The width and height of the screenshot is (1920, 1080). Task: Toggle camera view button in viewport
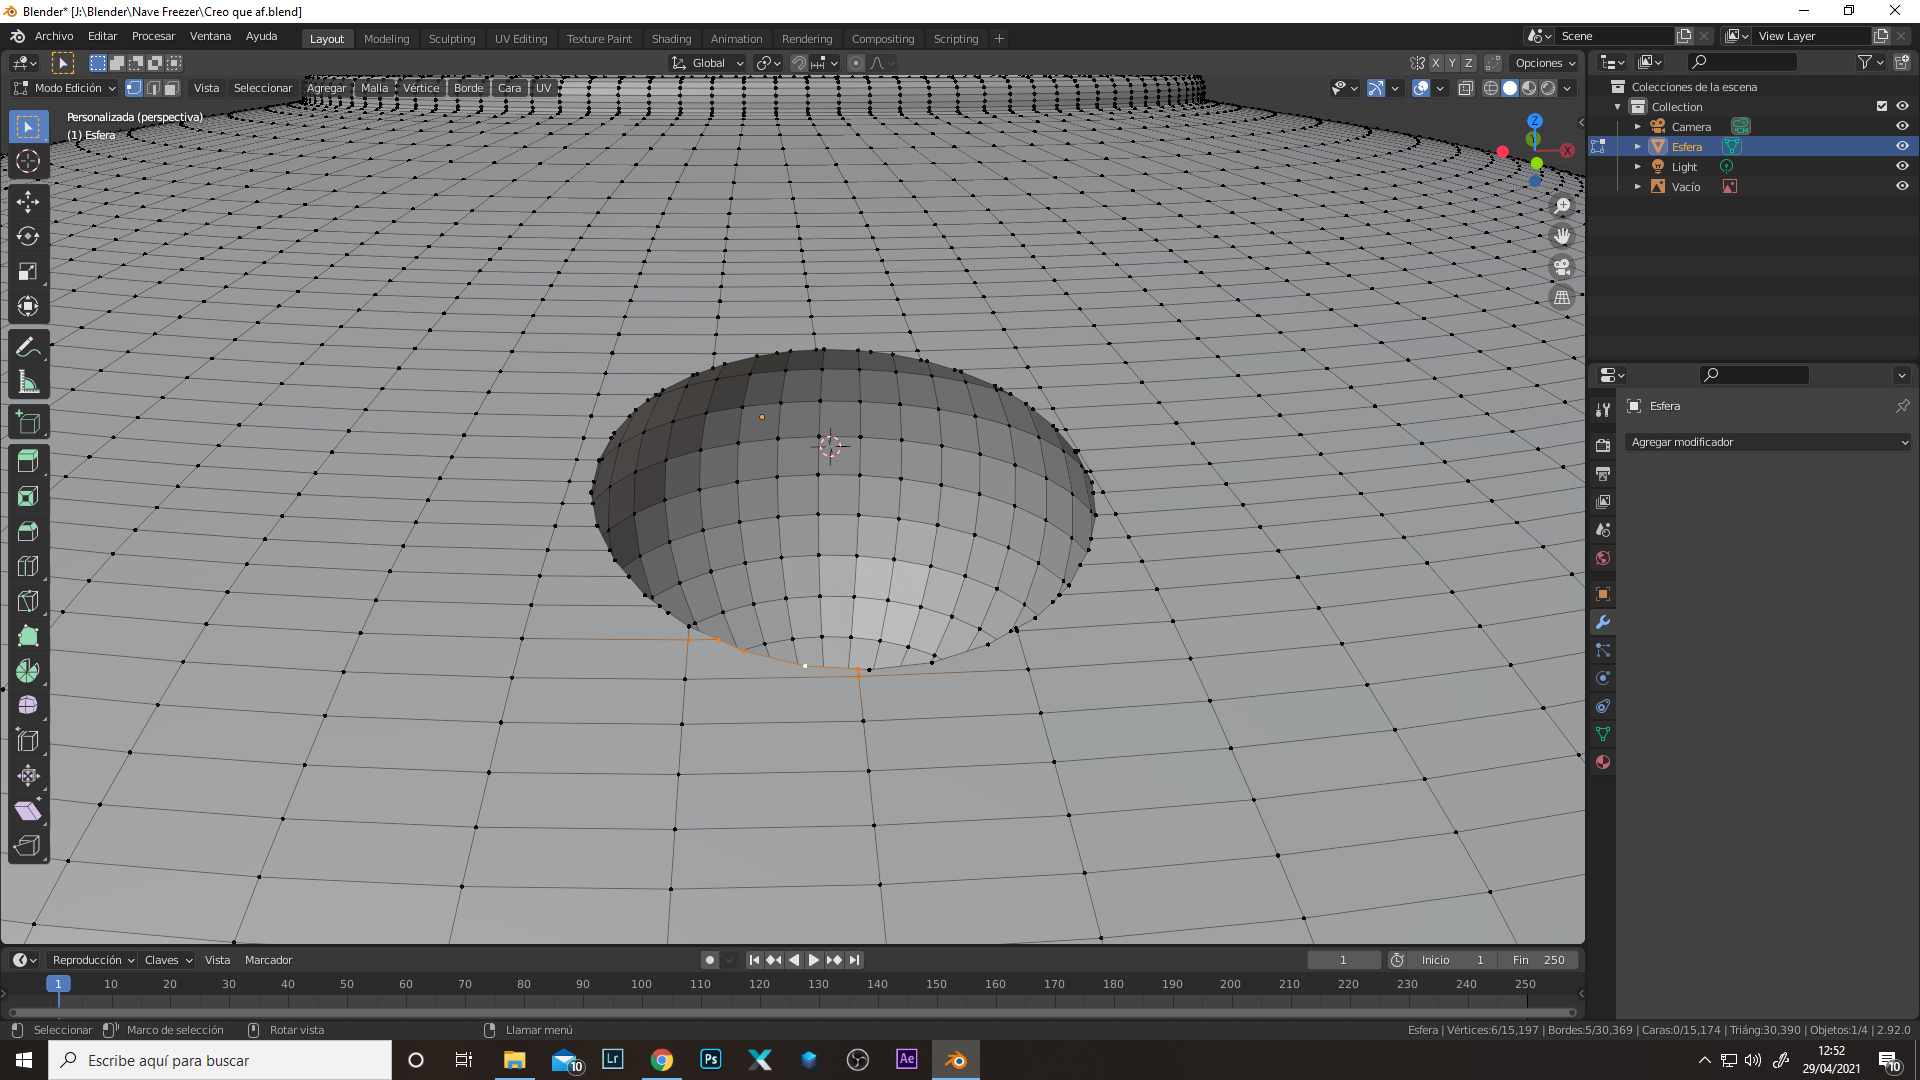coord(1562,267)
